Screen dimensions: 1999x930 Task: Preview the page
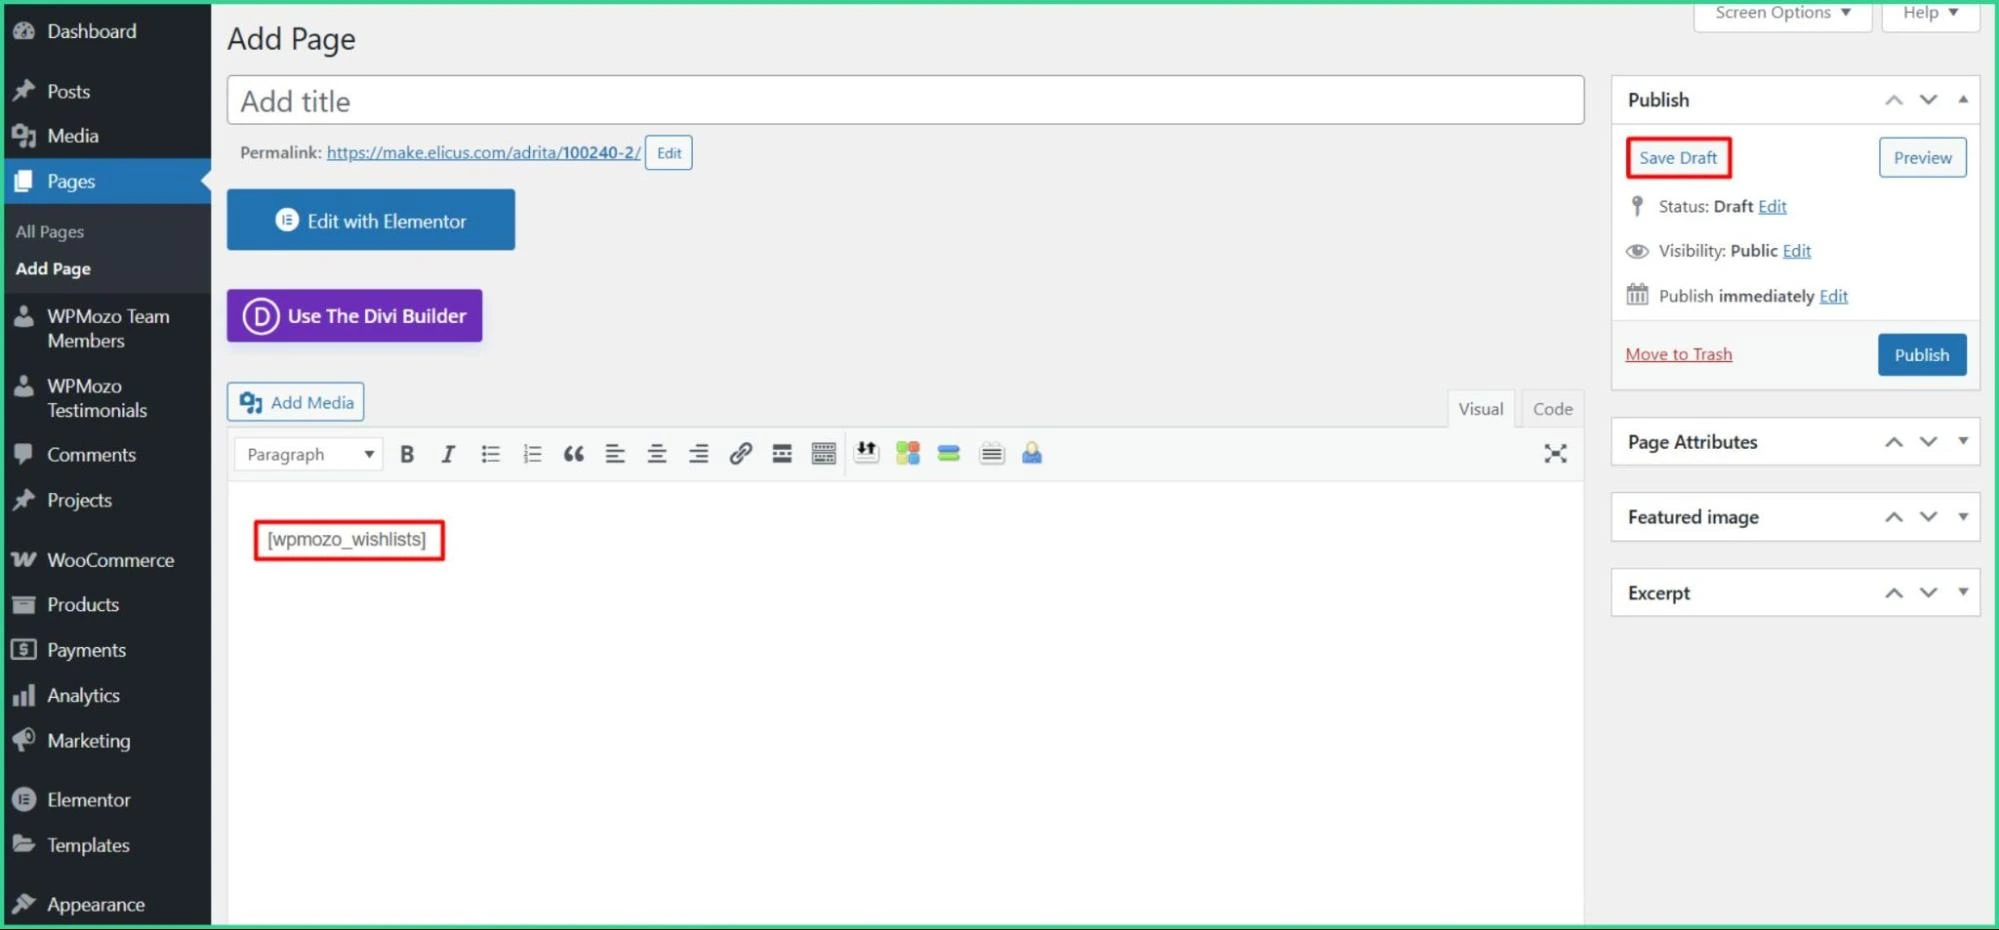pyautogui.click(x=1922, y=158)
